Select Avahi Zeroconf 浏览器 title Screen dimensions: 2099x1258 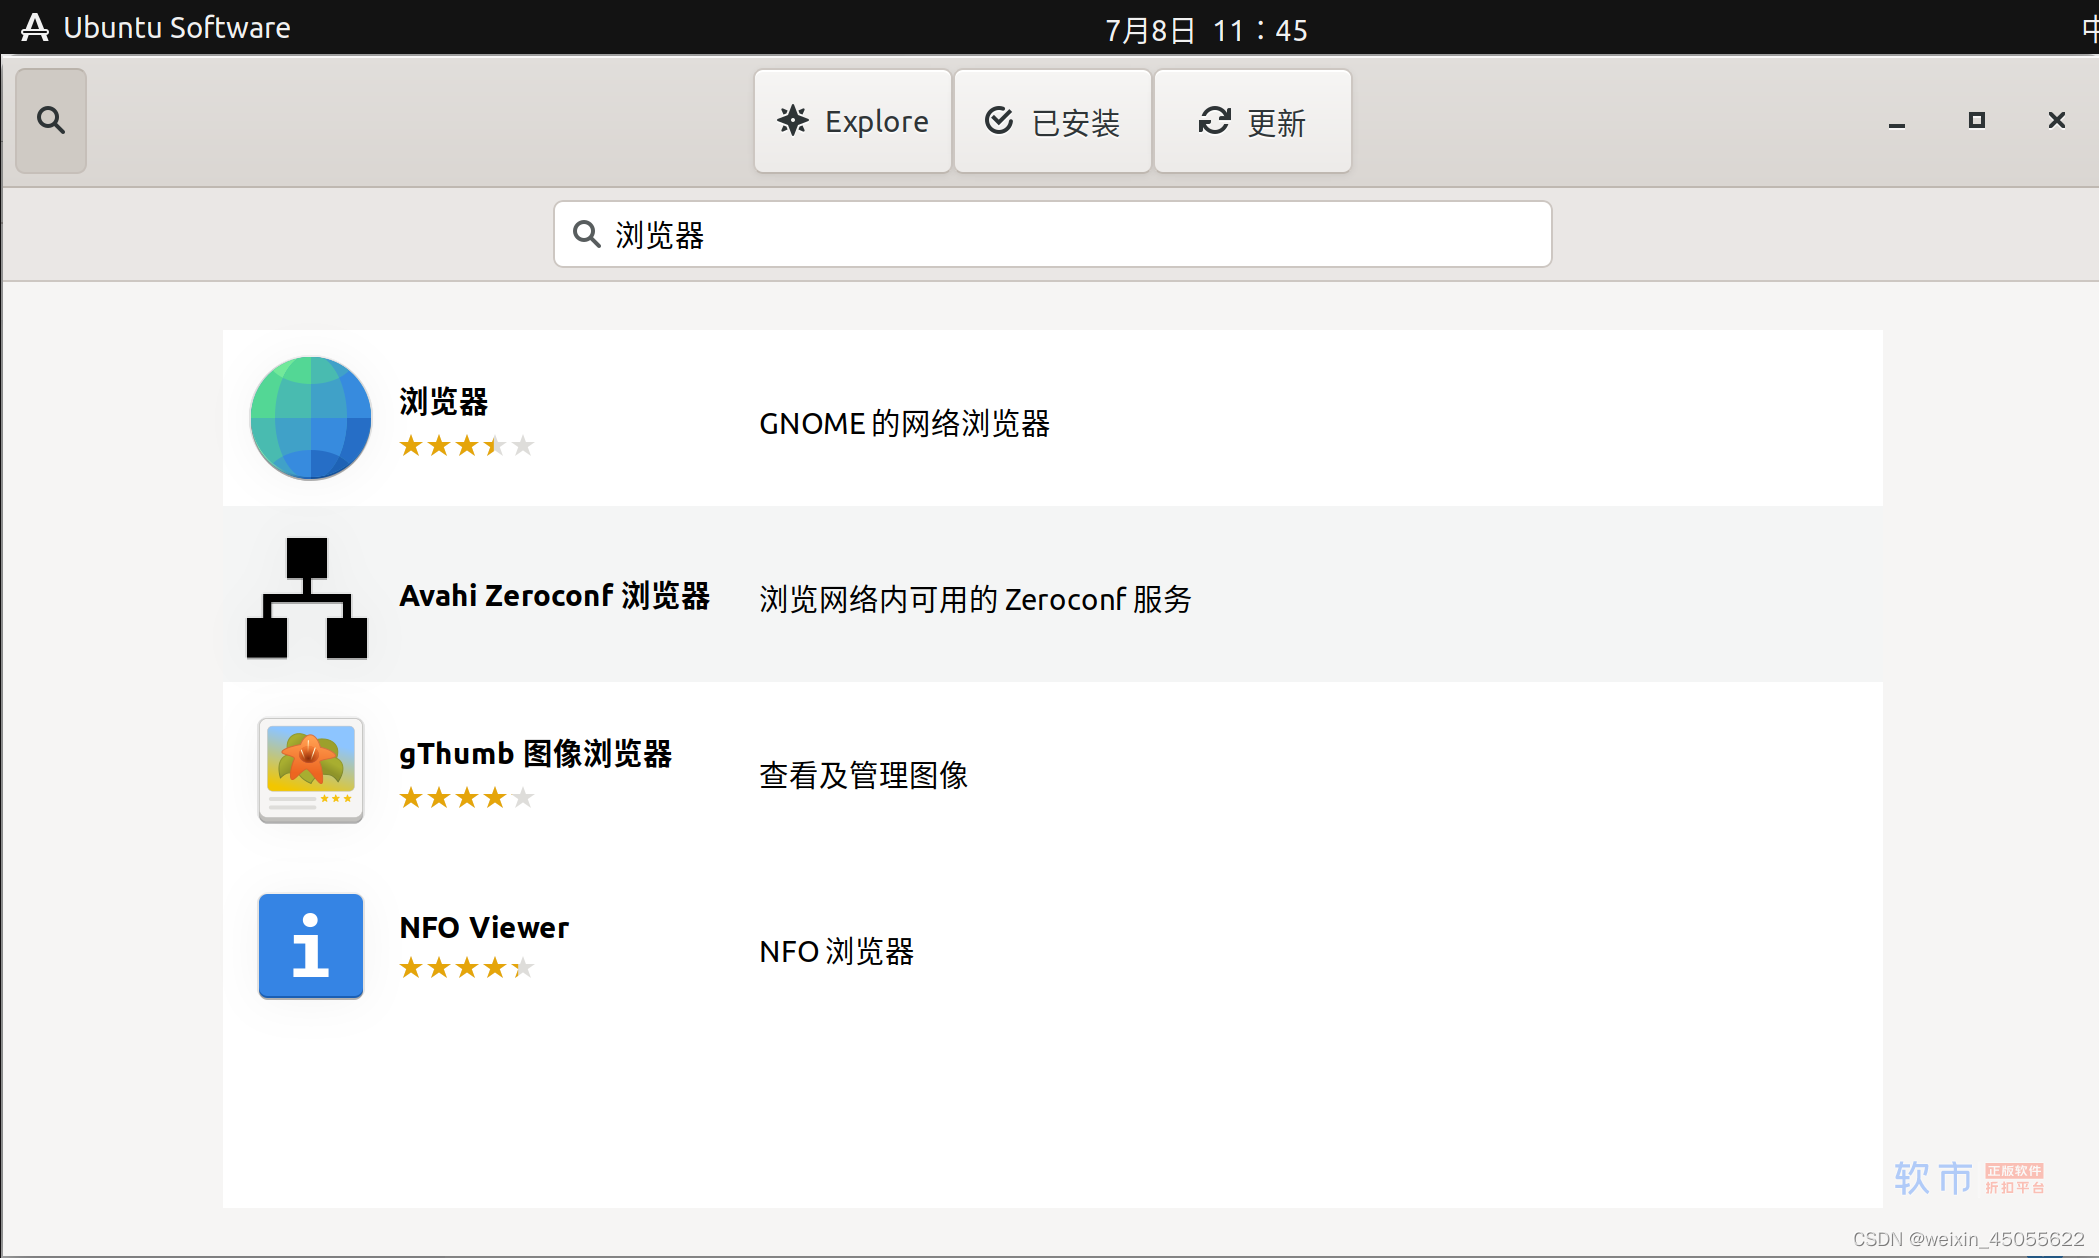point(554,596)
